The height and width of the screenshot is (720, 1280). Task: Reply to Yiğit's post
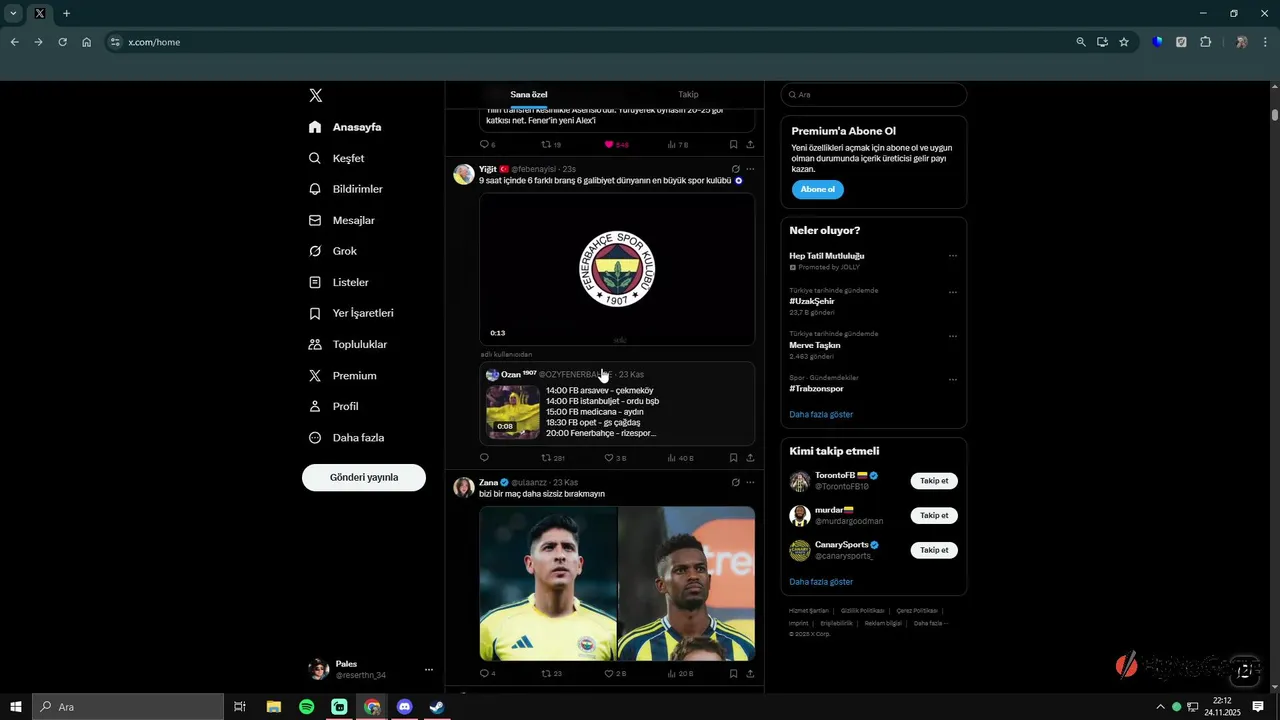484,458
